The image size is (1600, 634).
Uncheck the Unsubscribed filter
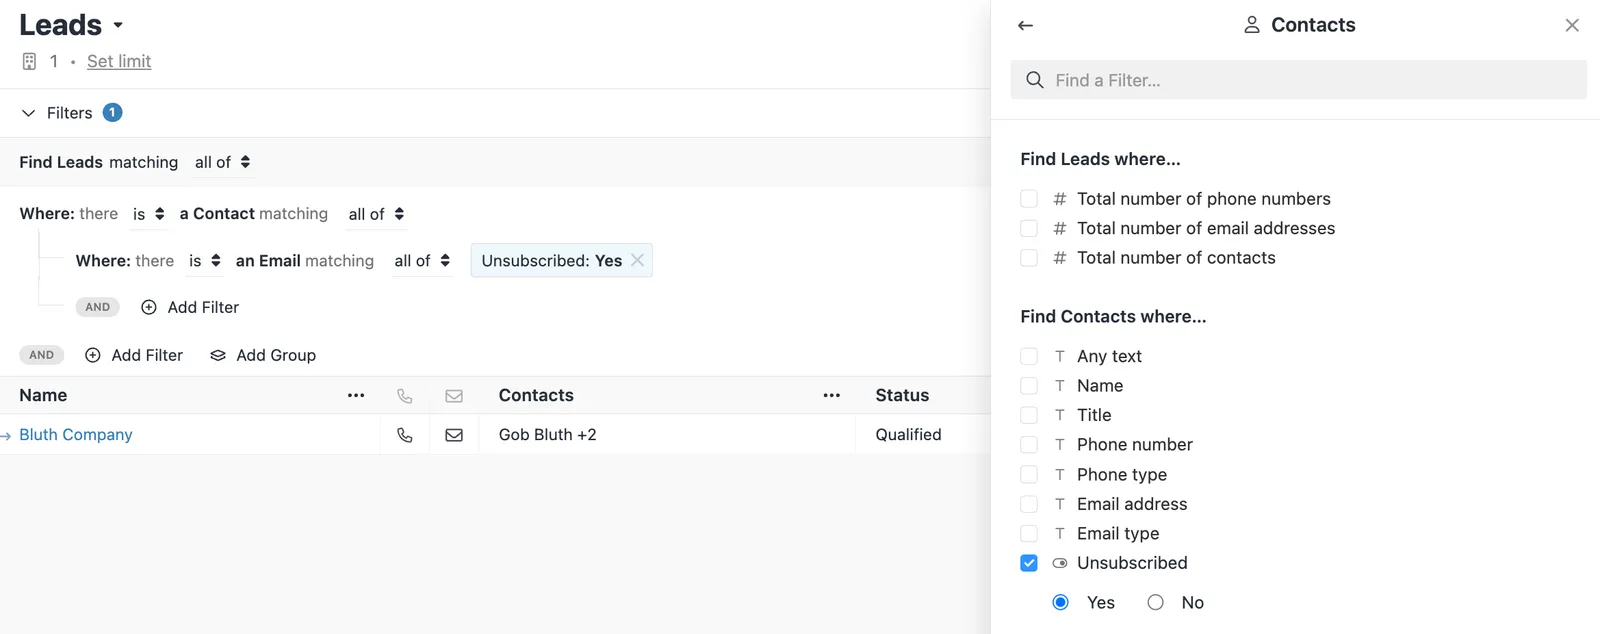click(1029, 563)
